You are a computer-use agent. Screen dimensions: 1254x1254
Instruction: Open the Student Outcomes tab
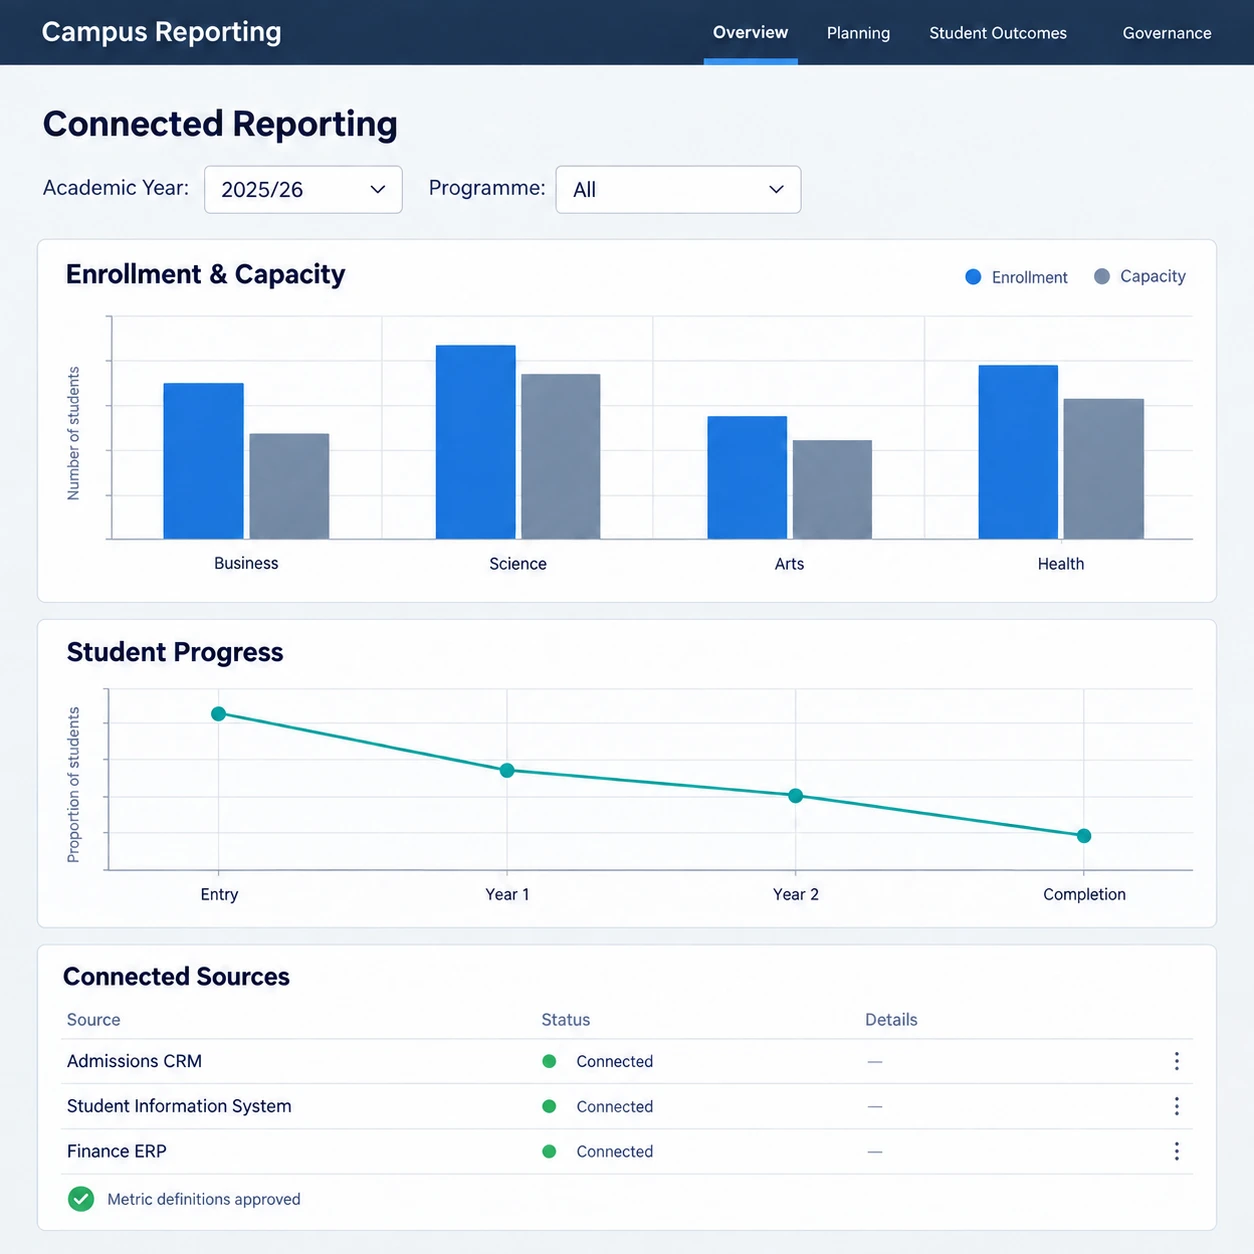998,33
